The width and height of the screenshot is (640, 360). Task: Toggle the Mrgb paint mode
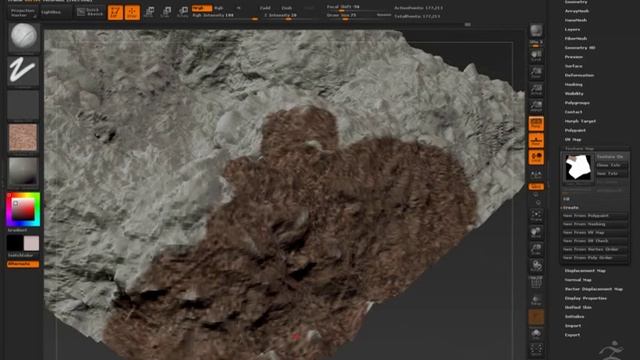pyautogui.click(x=202, y=8)
